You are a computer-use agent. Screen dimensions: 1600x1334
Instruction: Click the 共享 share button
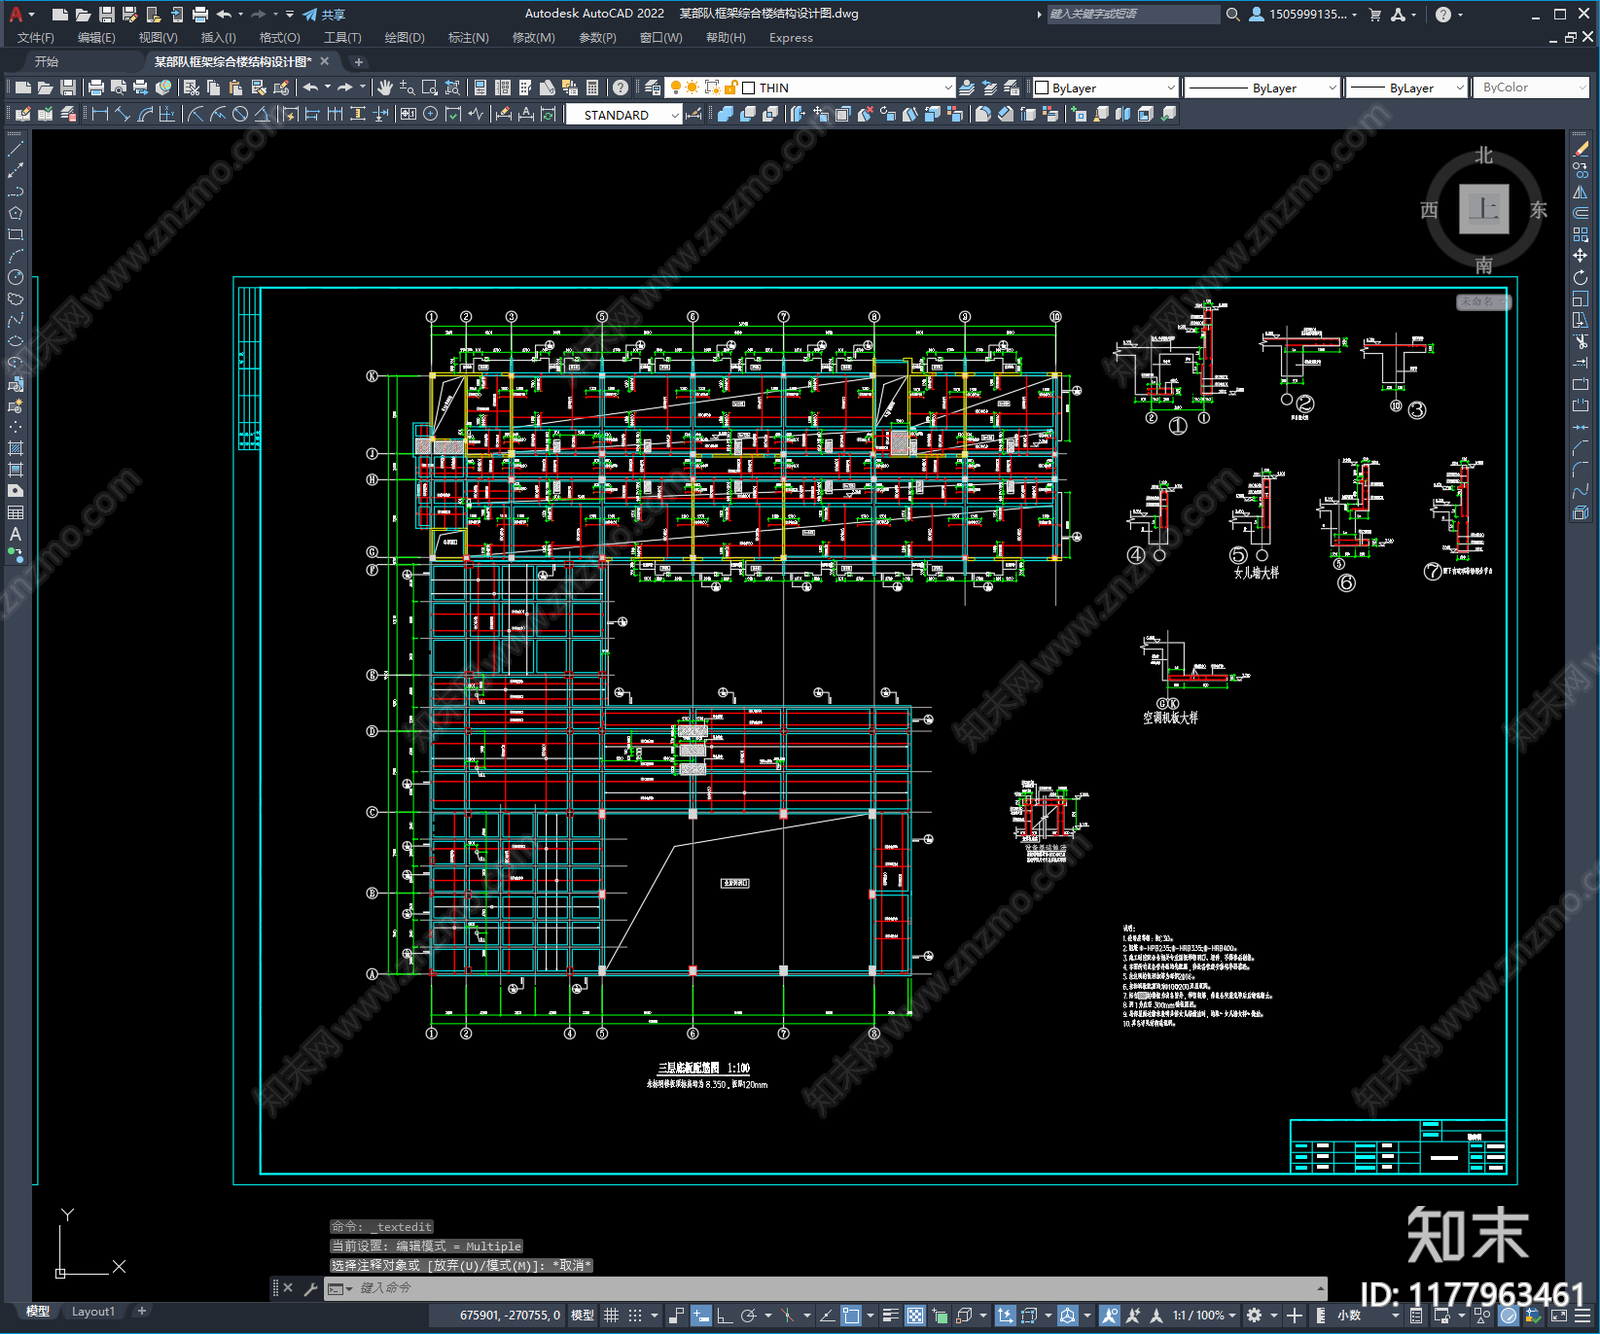[x=324, y=14]
